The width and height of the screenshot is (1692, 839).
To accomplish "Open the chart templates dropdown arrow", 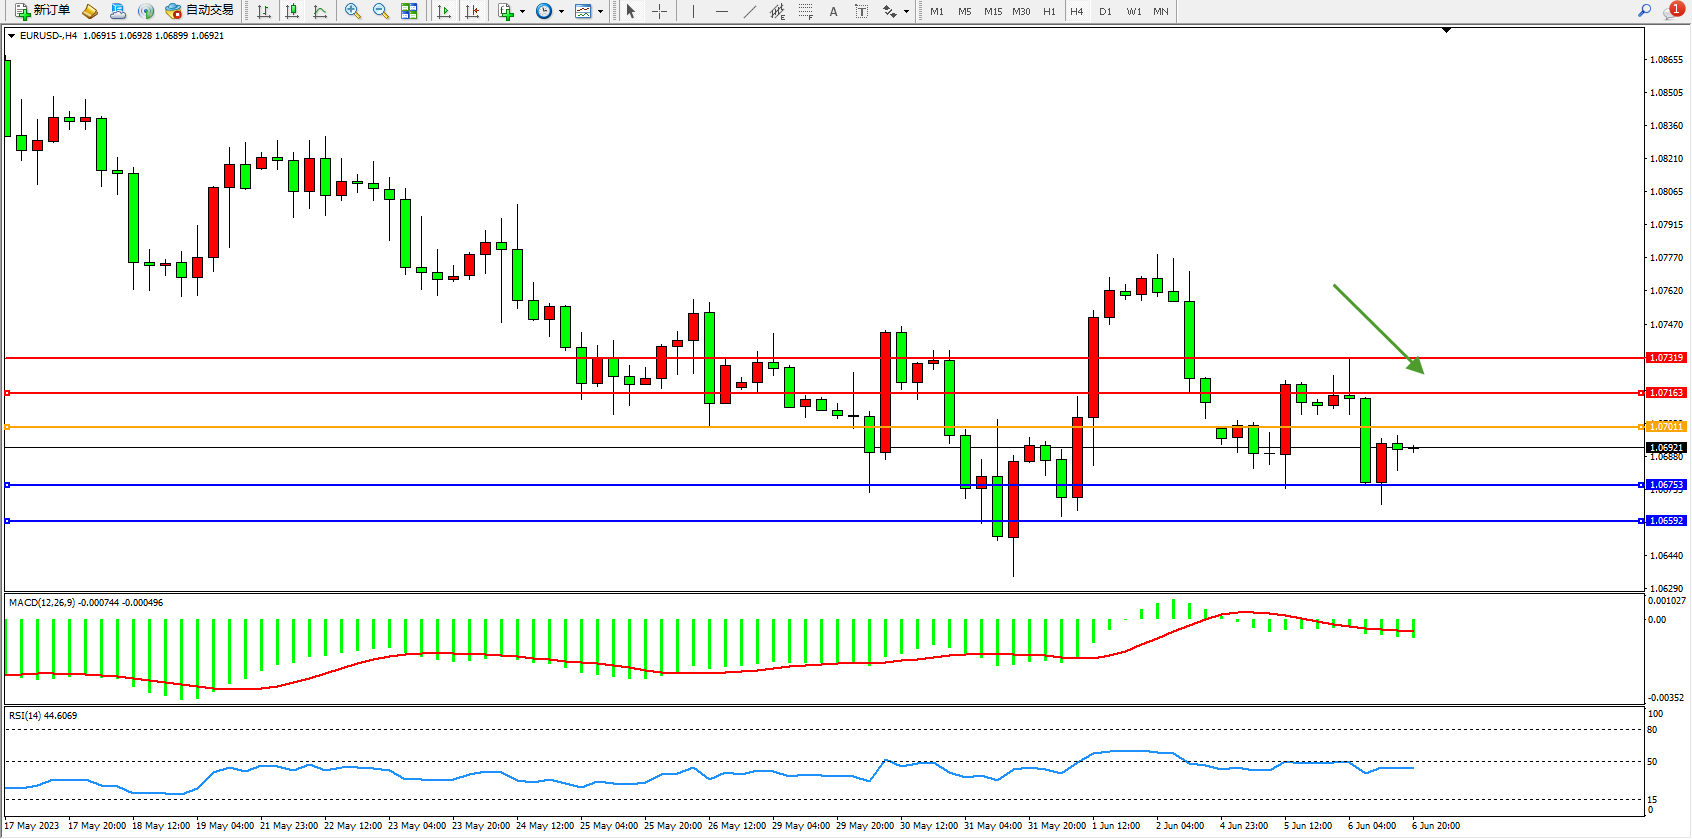I will coord(600,12).
